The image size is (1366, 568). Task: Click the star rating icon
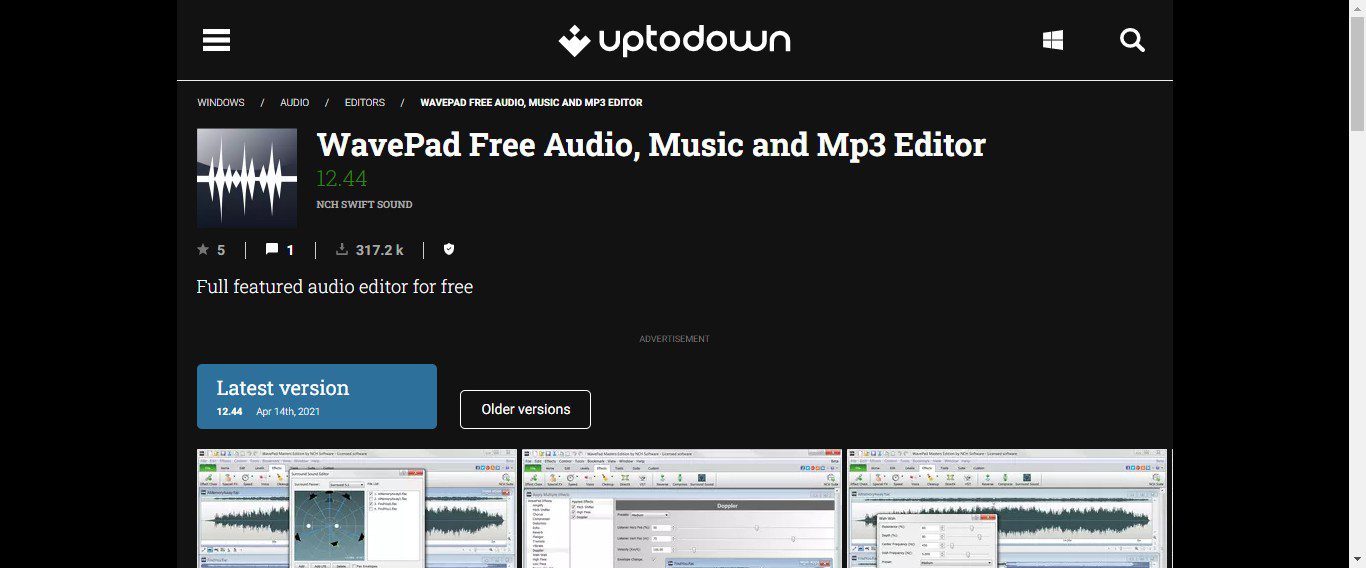(x=203, y=250)
